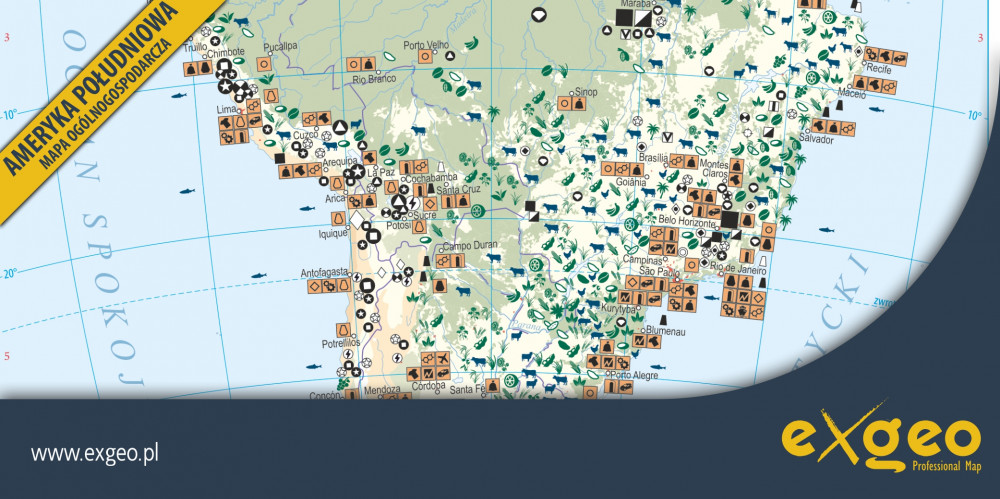Click the Potrerillos city label

coord(341,343)
